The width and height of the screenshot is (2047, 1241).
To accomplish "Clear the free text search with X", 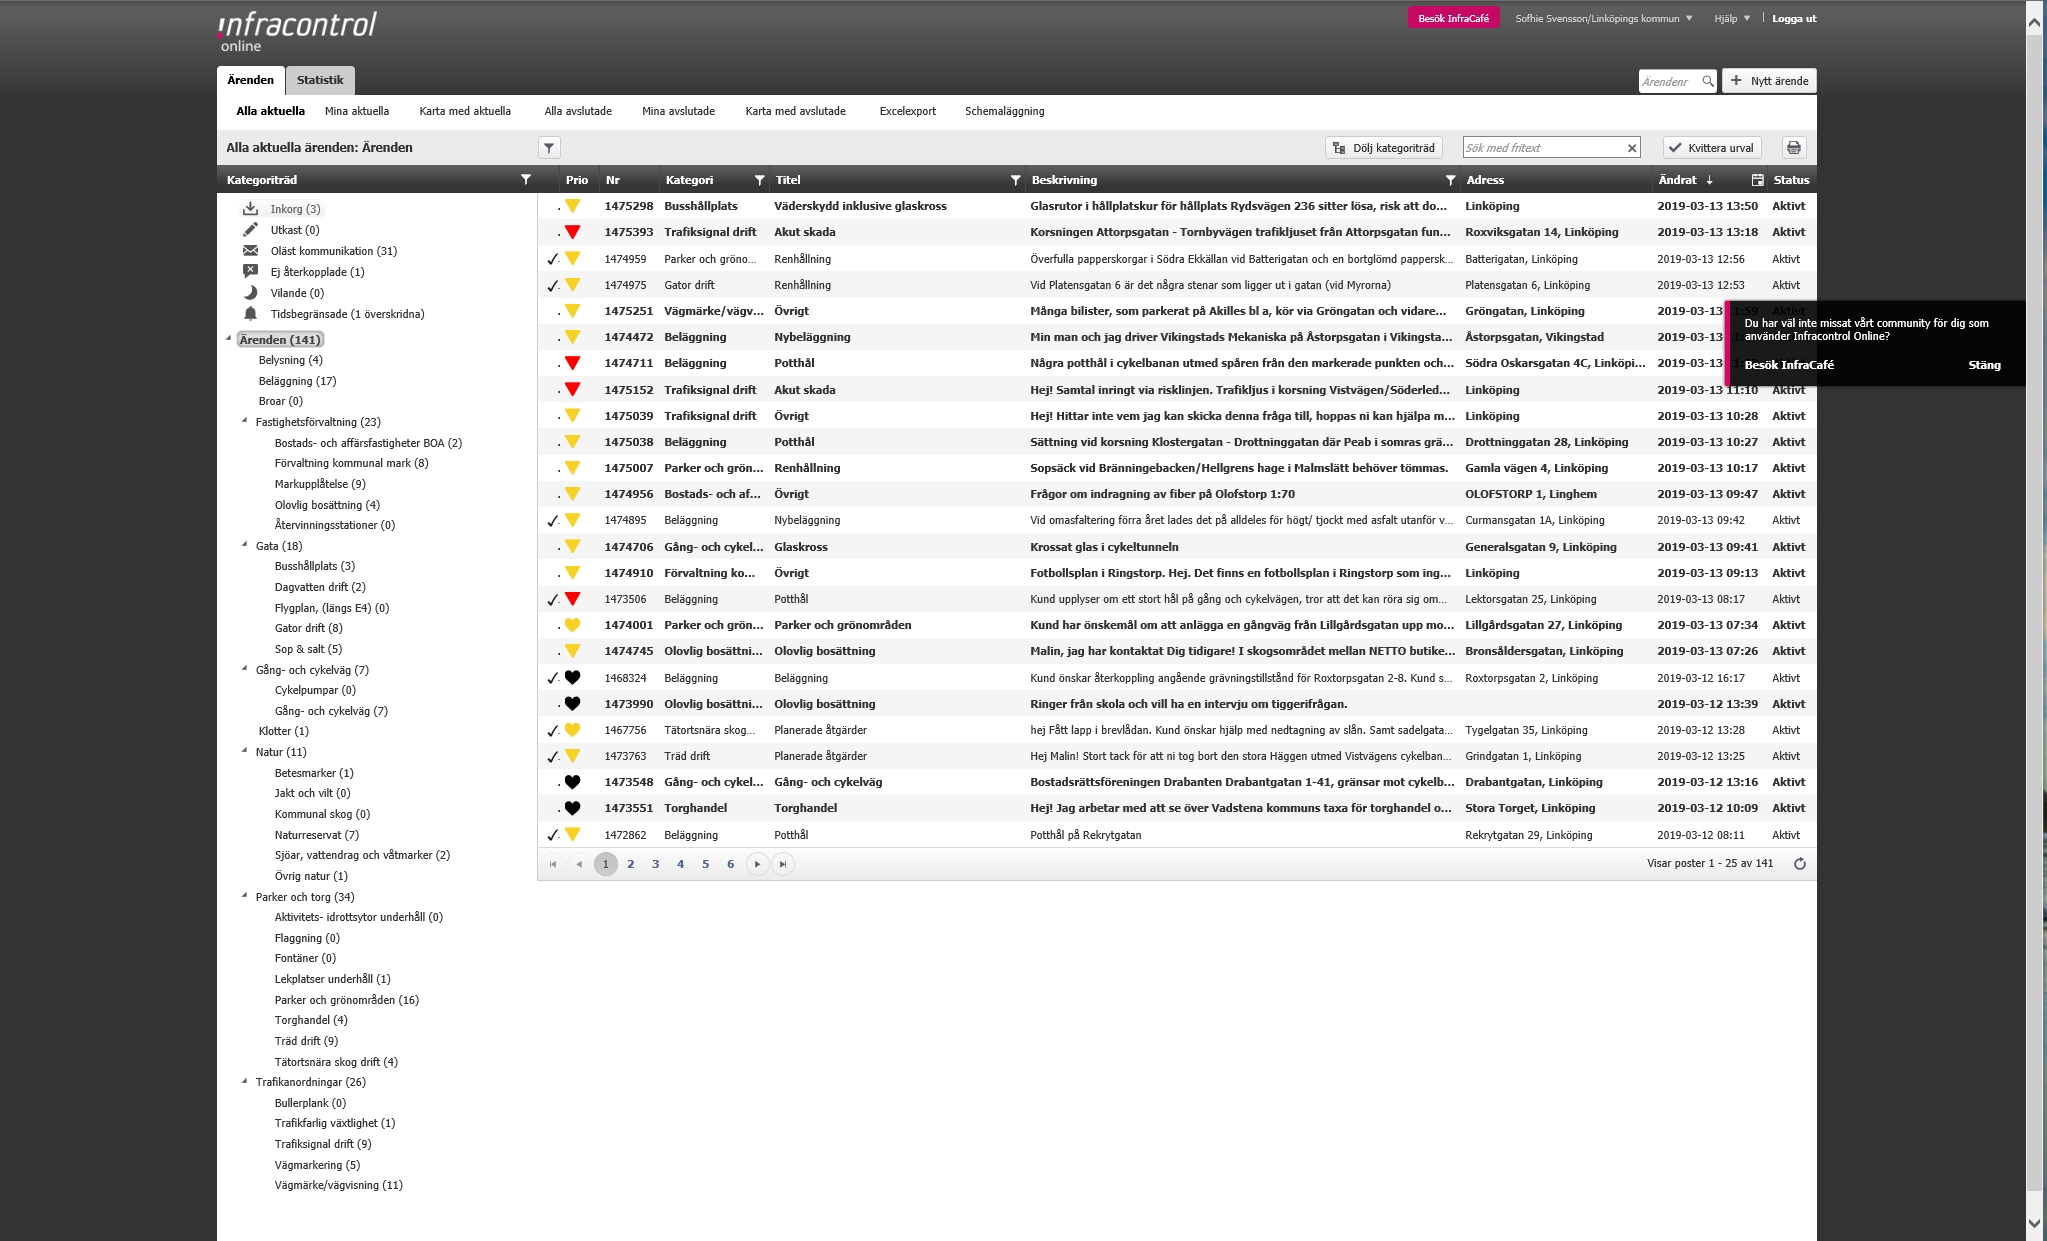I will pos(1632,148).
